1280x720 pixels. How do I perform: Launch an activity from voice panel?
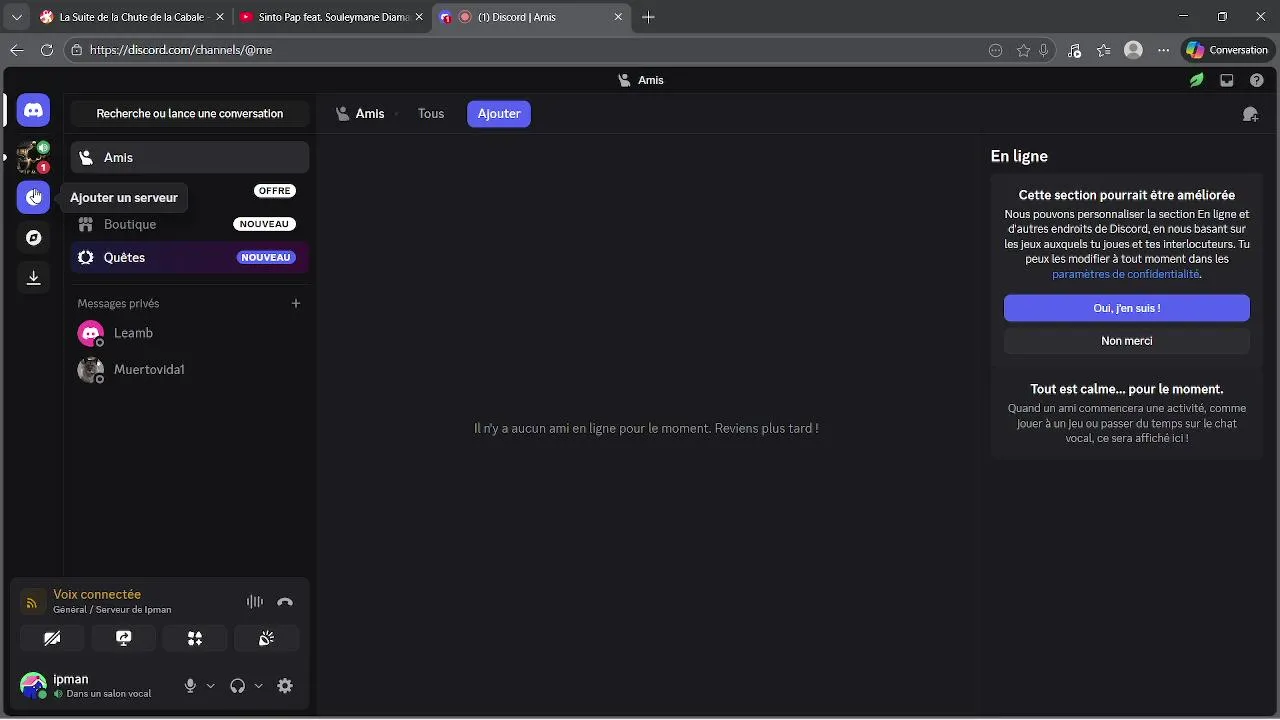[195, 638]
